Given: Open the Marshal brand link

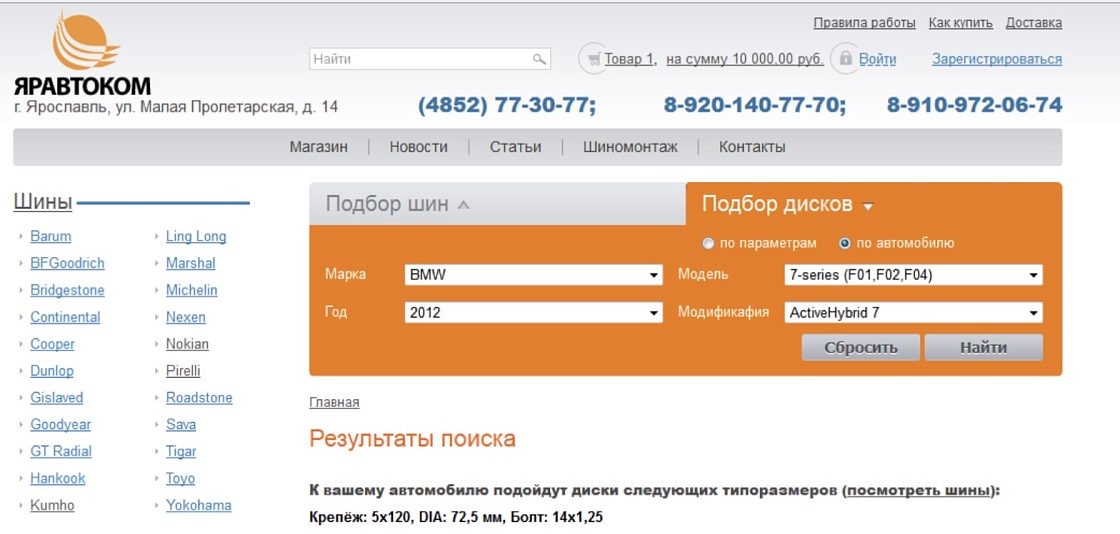Looking at the screenshot, I should 191,263.
